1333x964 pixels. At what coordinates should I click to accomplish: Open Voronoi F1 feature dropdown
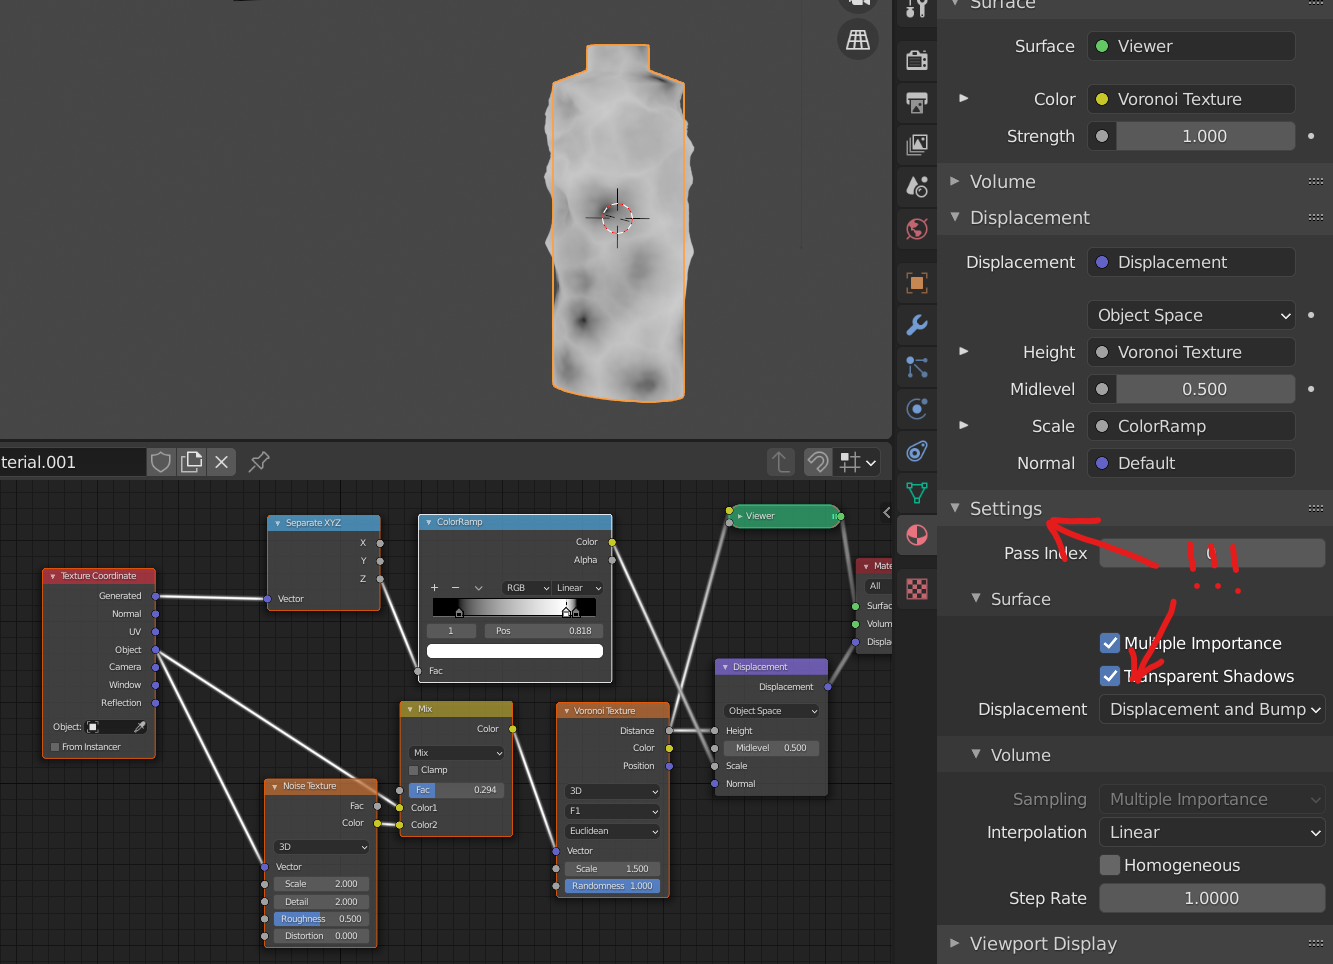click(613, 811)
